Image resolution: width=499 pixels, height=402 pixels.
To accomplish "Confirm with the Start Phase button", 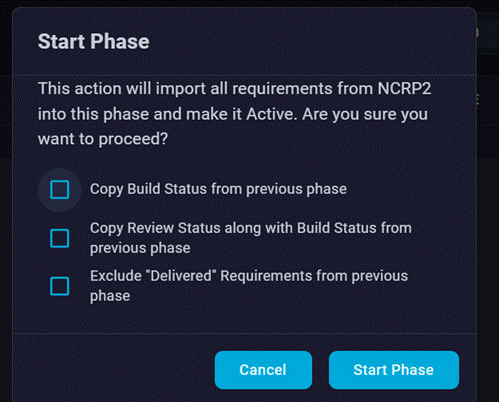I will coord(394,370).
